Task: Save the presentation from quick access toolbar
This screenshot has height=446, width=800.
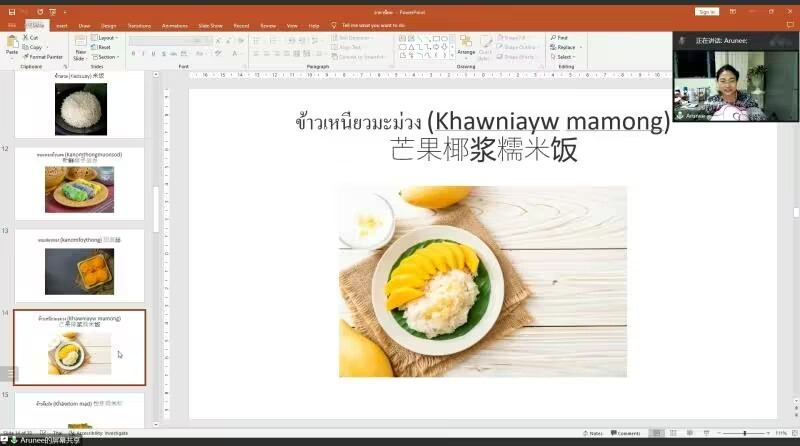Action: [11, 11]
